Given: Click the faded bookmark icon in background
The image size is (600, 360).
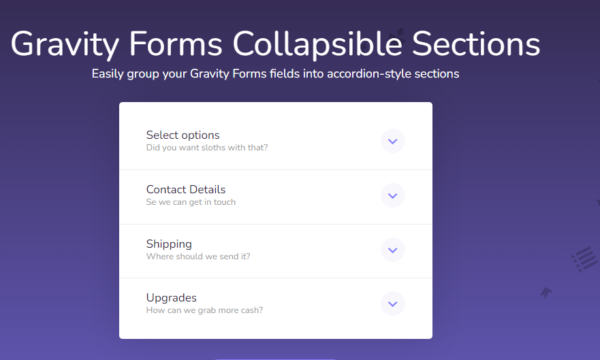Looking at the screenshot, I should (x=546, y=293).
